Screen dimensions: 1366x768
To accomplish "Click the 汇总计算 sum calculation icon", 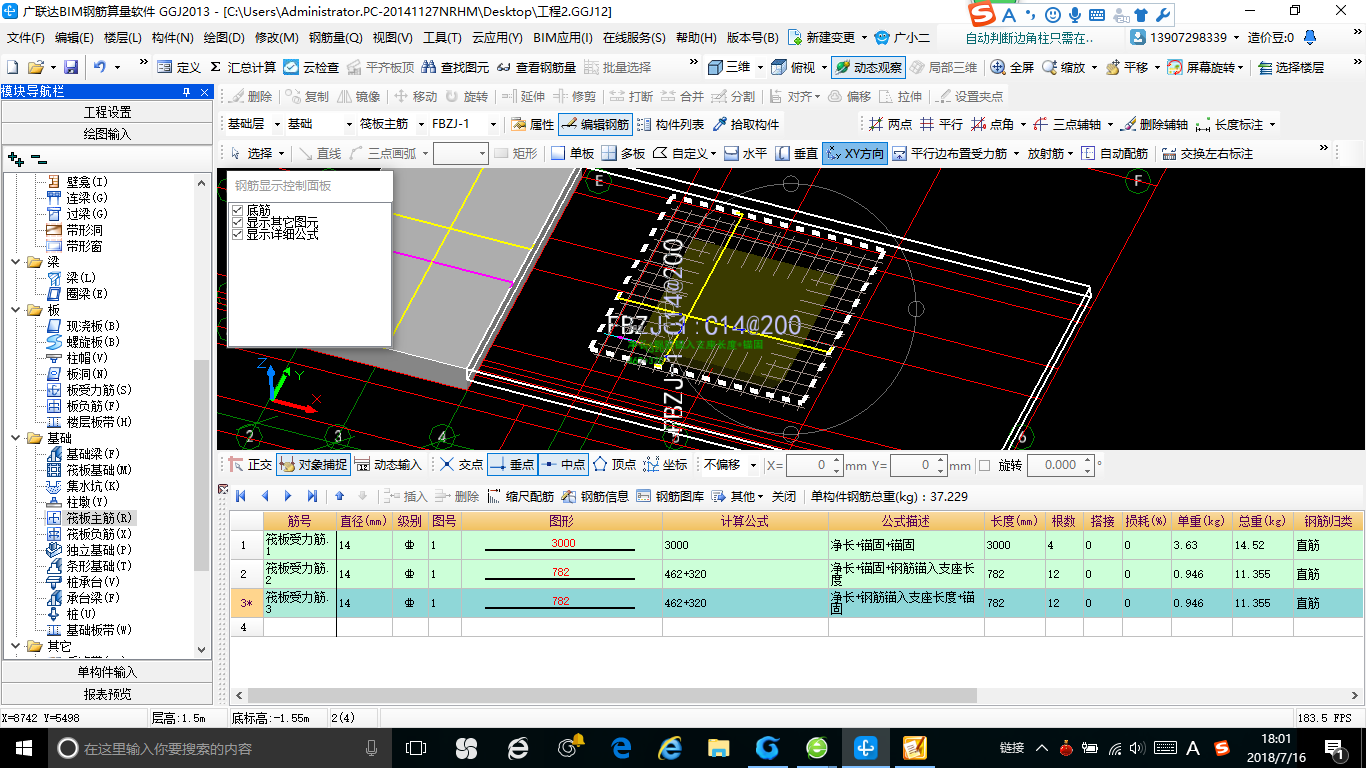I will (243, 67).
